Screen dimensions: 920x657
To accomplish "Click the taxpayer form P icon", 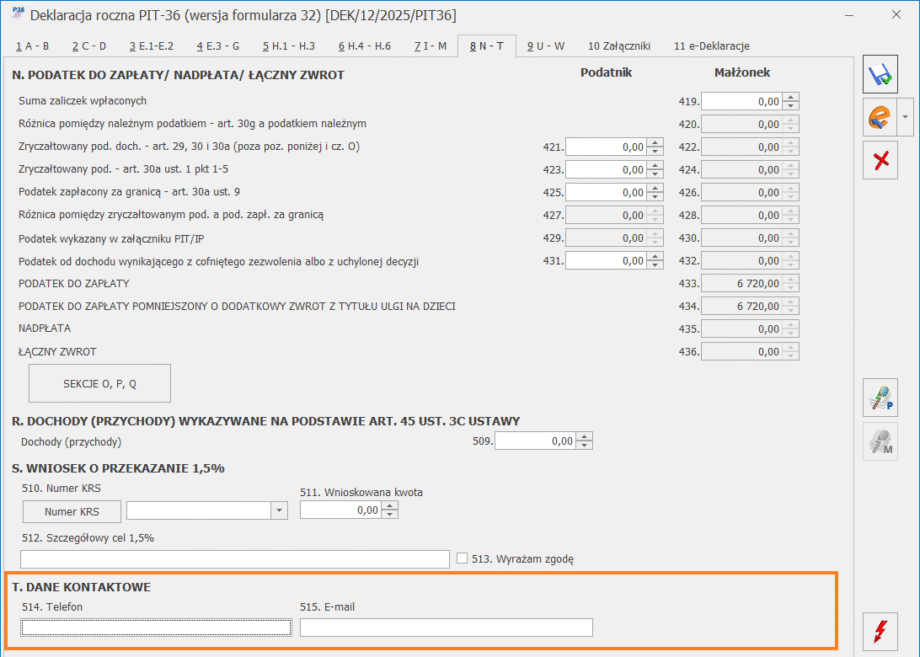I will click(x=880, y=398).
